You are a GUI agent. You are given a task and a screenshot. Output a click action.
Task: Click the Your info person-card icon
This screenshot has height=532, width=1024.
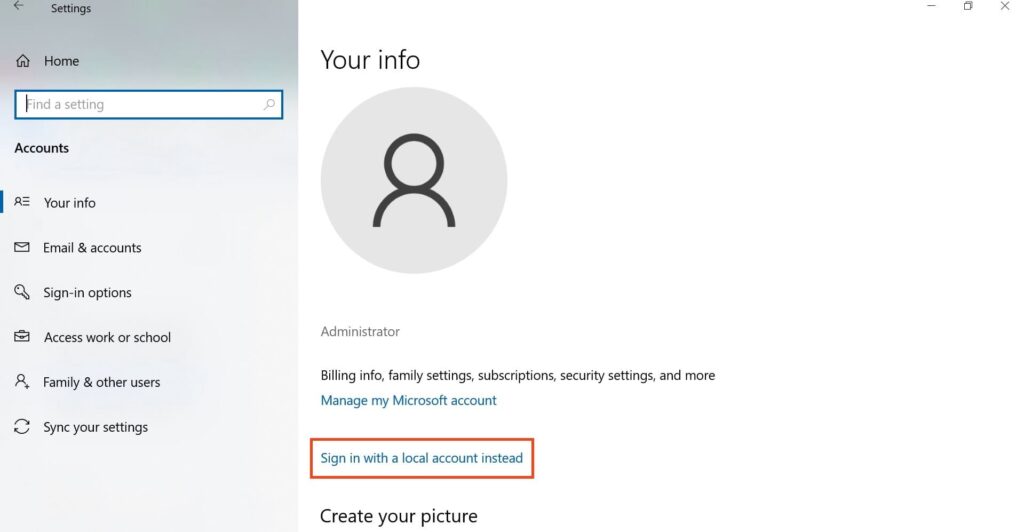coord(22,202)
